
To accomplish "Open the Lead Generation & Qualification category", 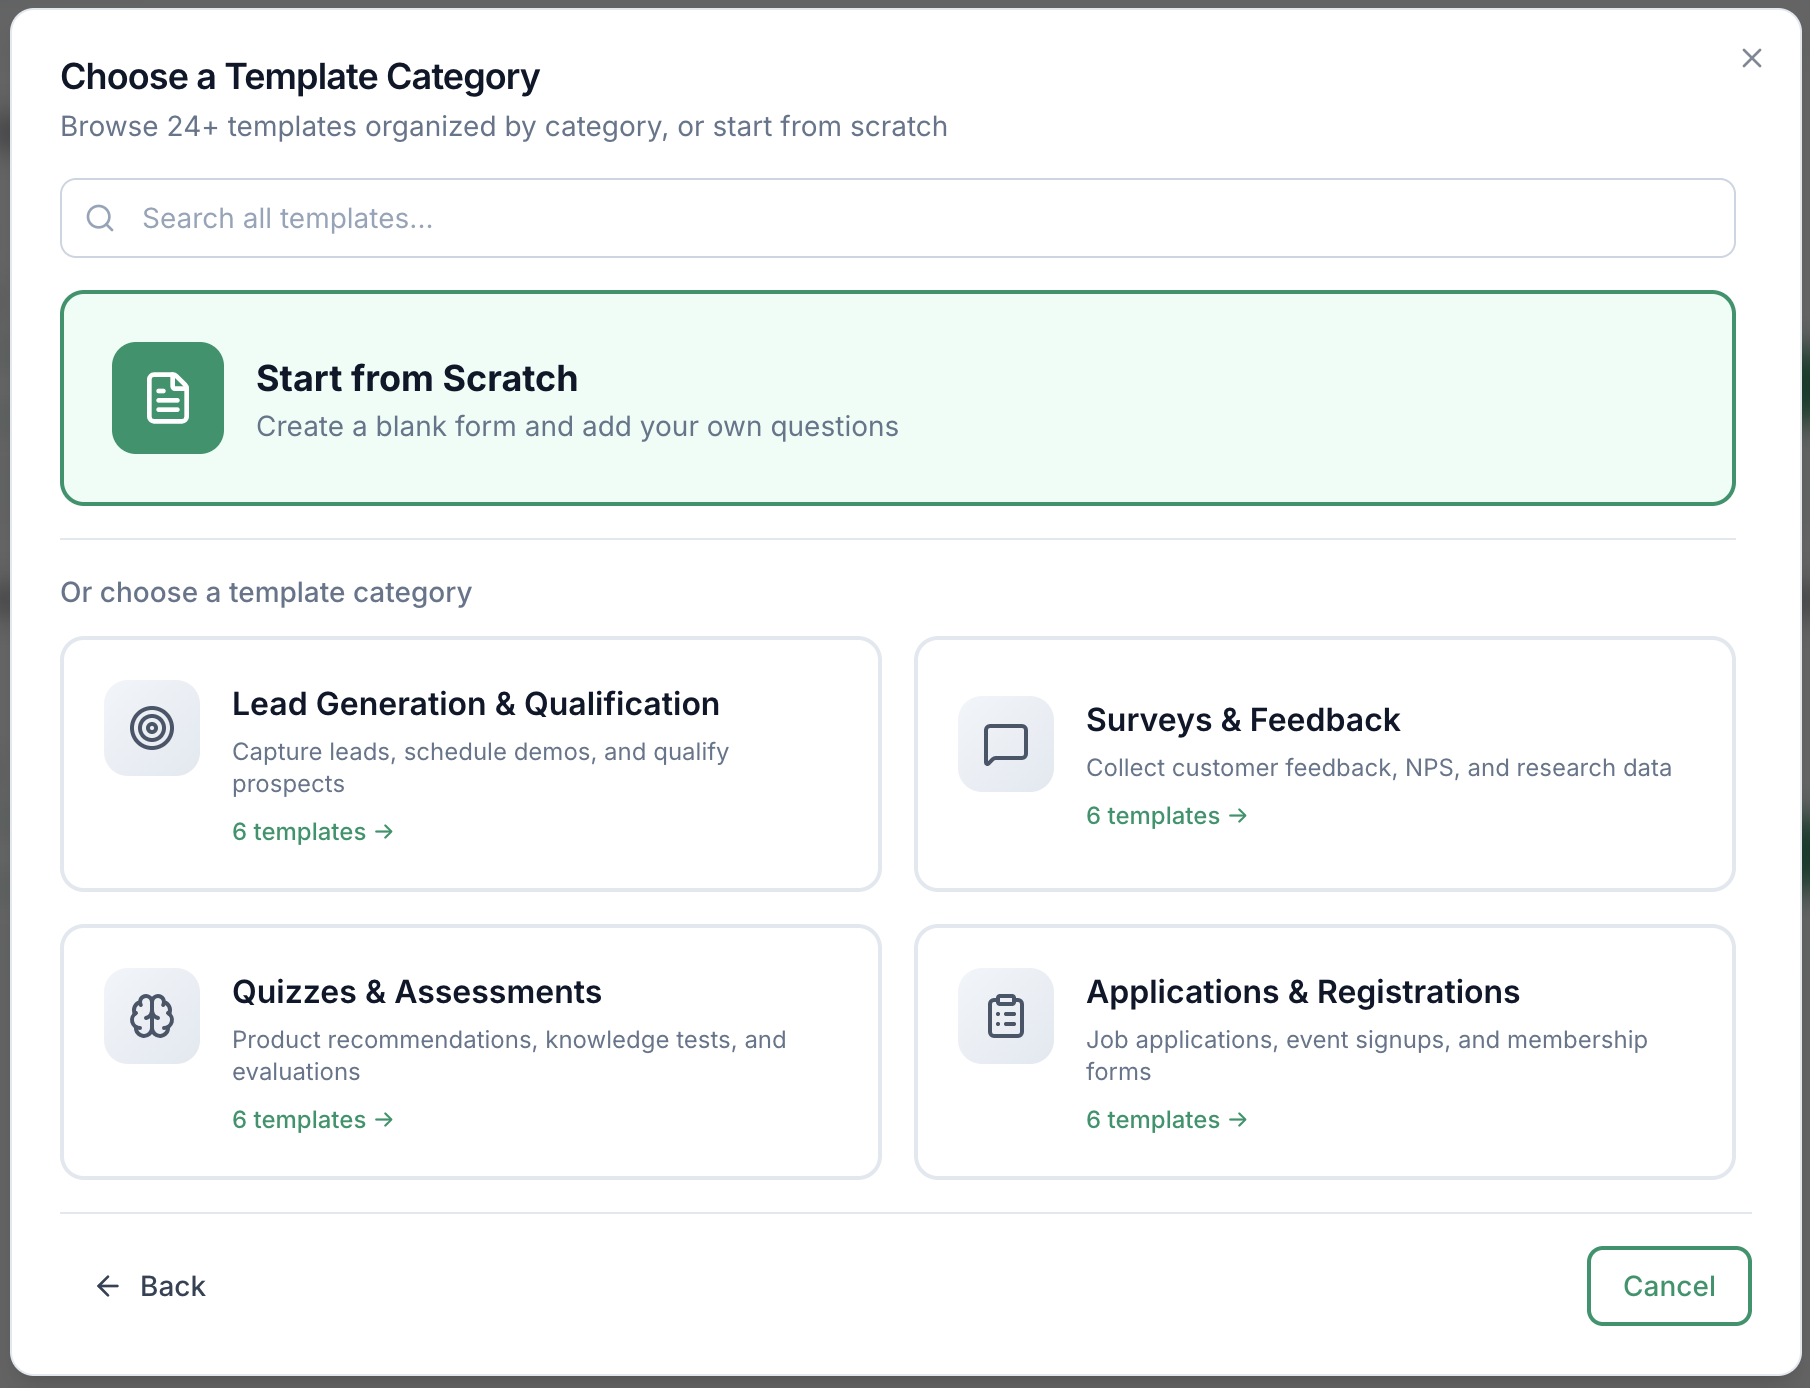I will [x=471, y=764].
